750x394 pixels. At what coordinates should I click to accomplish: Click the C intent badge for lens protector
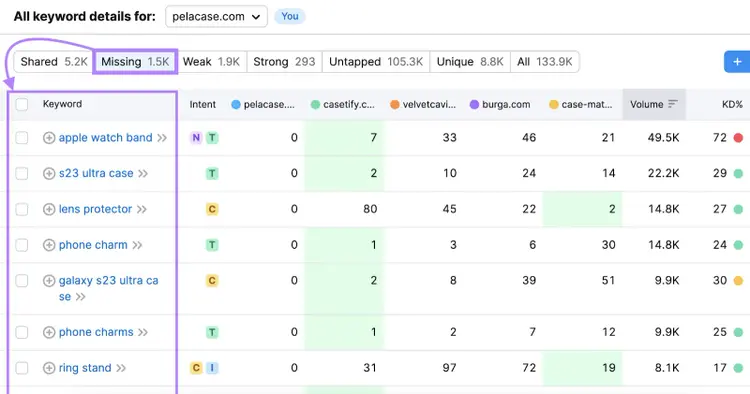(x=212, y=209)
